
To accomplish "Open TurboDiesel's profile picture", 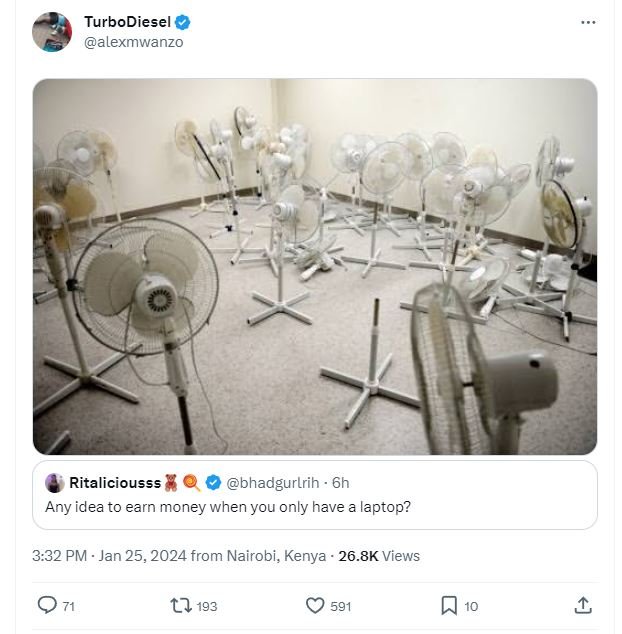I will [52, 32].
